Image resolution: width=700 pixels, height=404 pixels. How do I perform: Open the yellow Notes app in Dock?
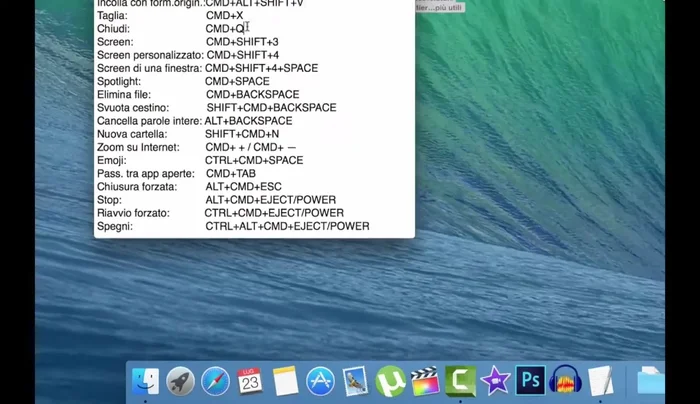285,381
